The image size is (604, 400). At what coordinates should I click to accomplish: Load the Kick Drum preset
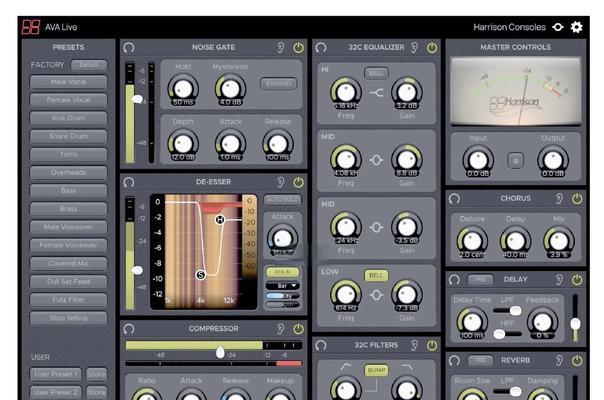[x=68, y=118]
